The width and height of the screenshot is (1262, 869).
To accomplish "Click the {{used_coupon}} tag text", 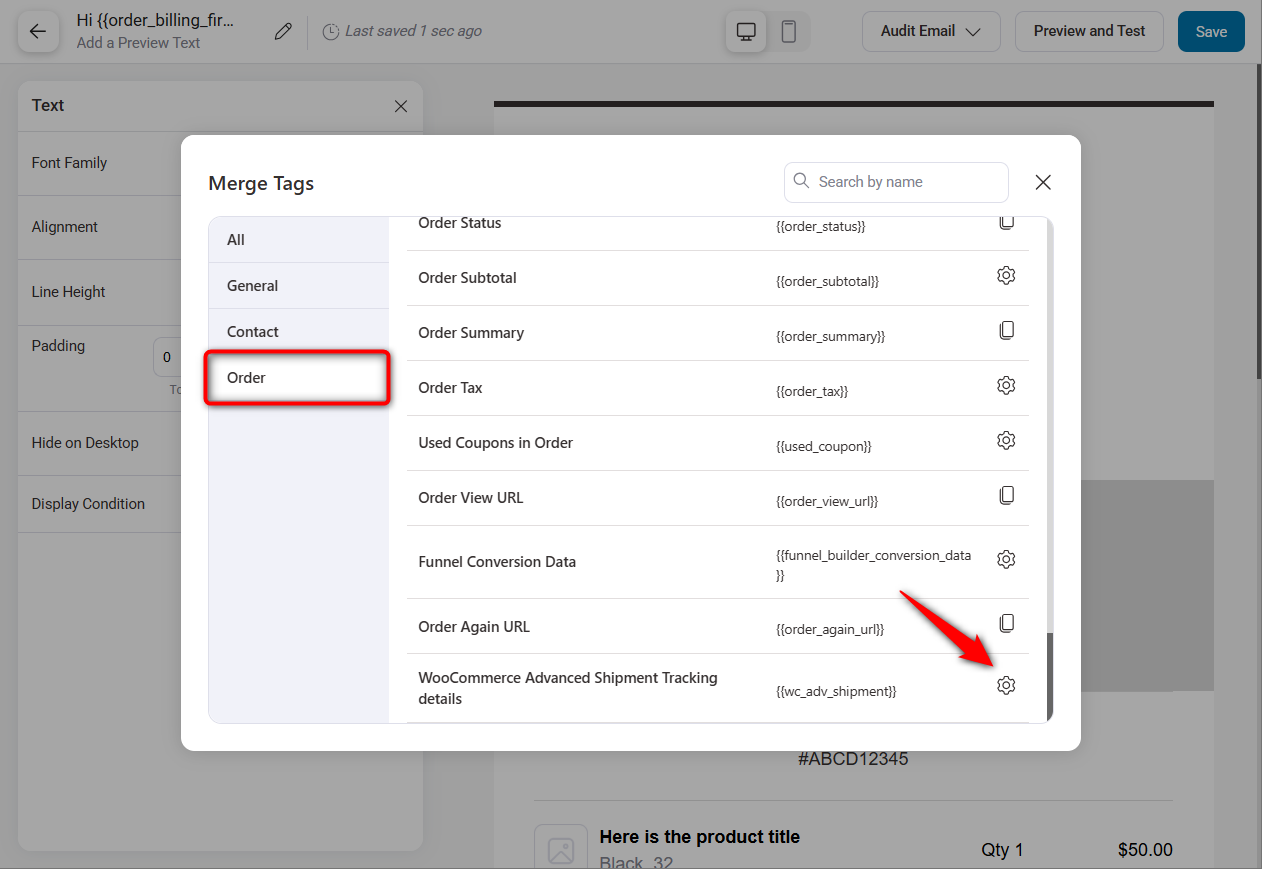I will click(824, 446).
